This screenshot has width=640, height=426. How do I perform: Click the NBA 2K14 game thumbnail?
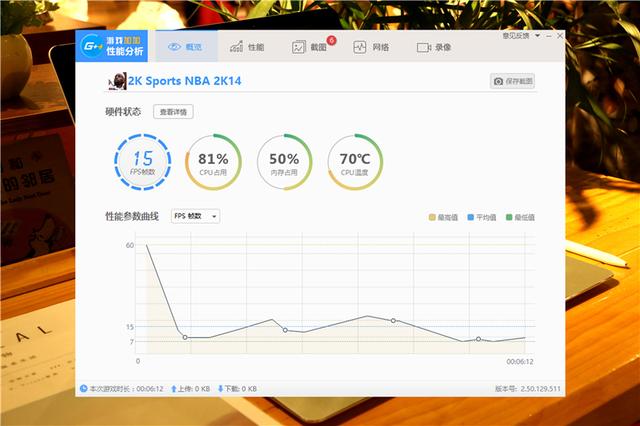117,81
